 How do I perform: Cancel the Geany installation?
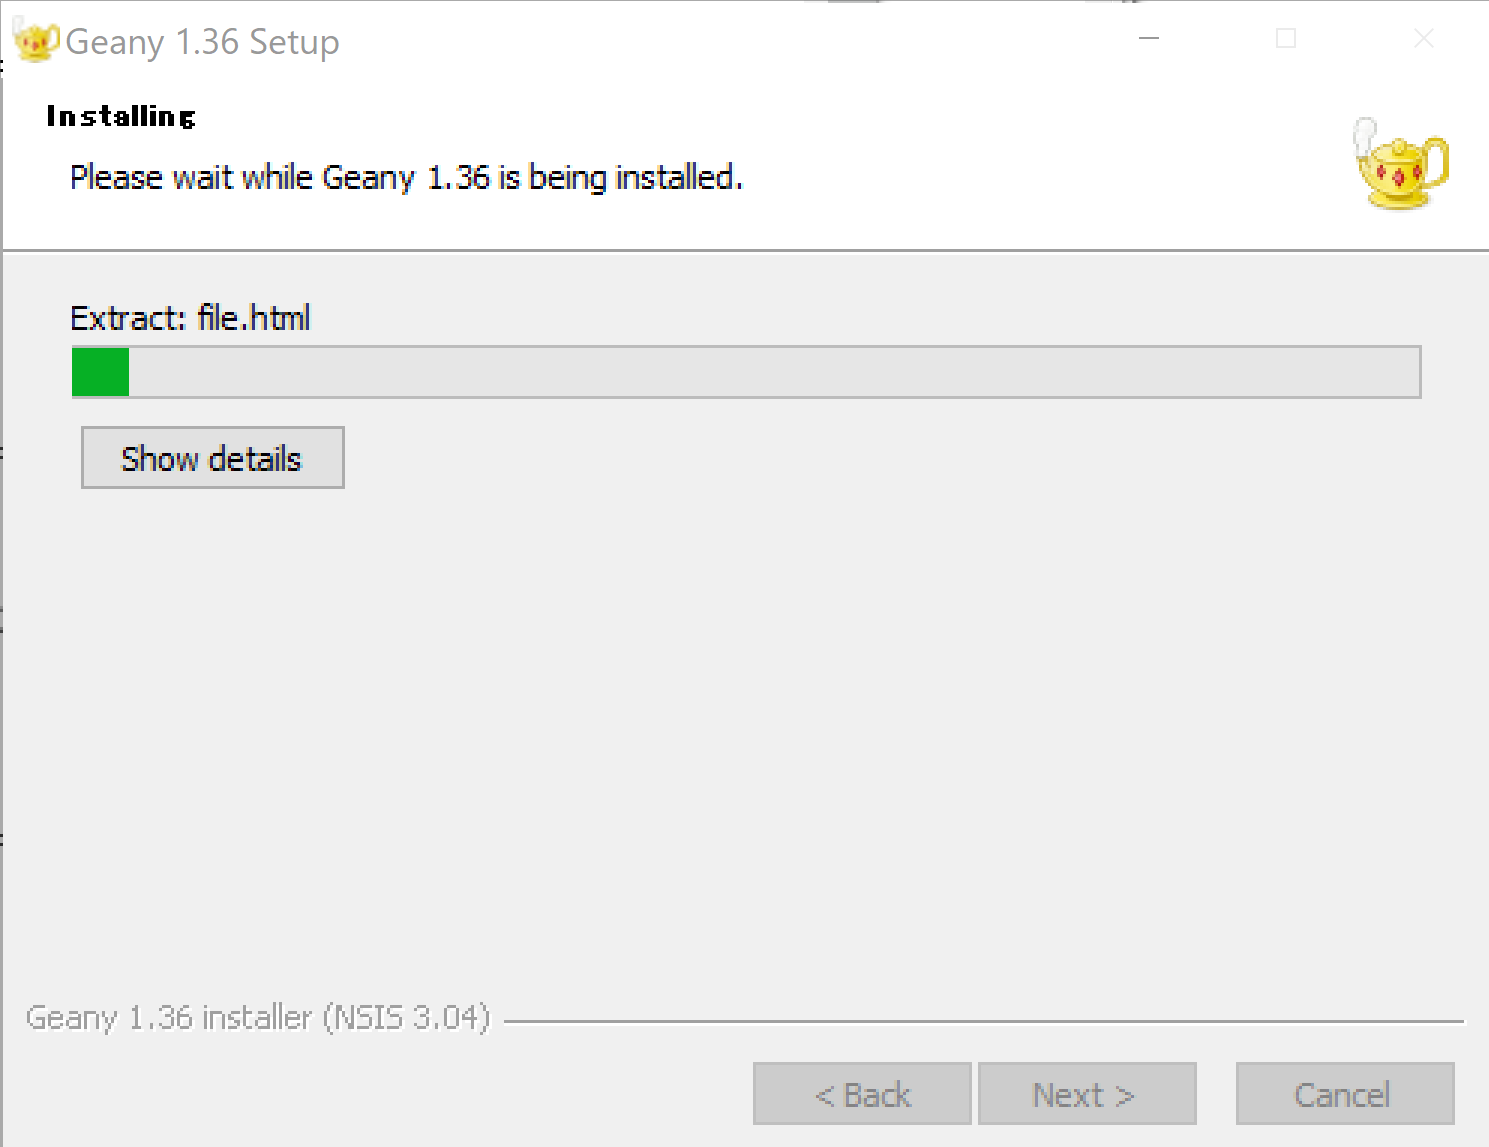tap(1345, 1094)
